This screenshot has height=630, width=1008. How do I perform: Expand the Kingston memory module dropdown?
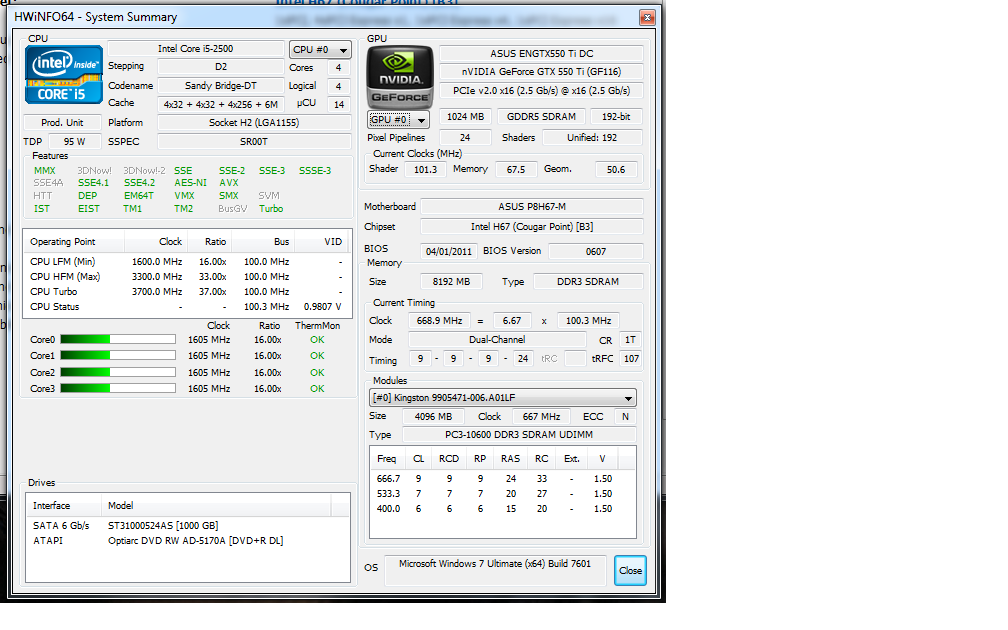503,398
